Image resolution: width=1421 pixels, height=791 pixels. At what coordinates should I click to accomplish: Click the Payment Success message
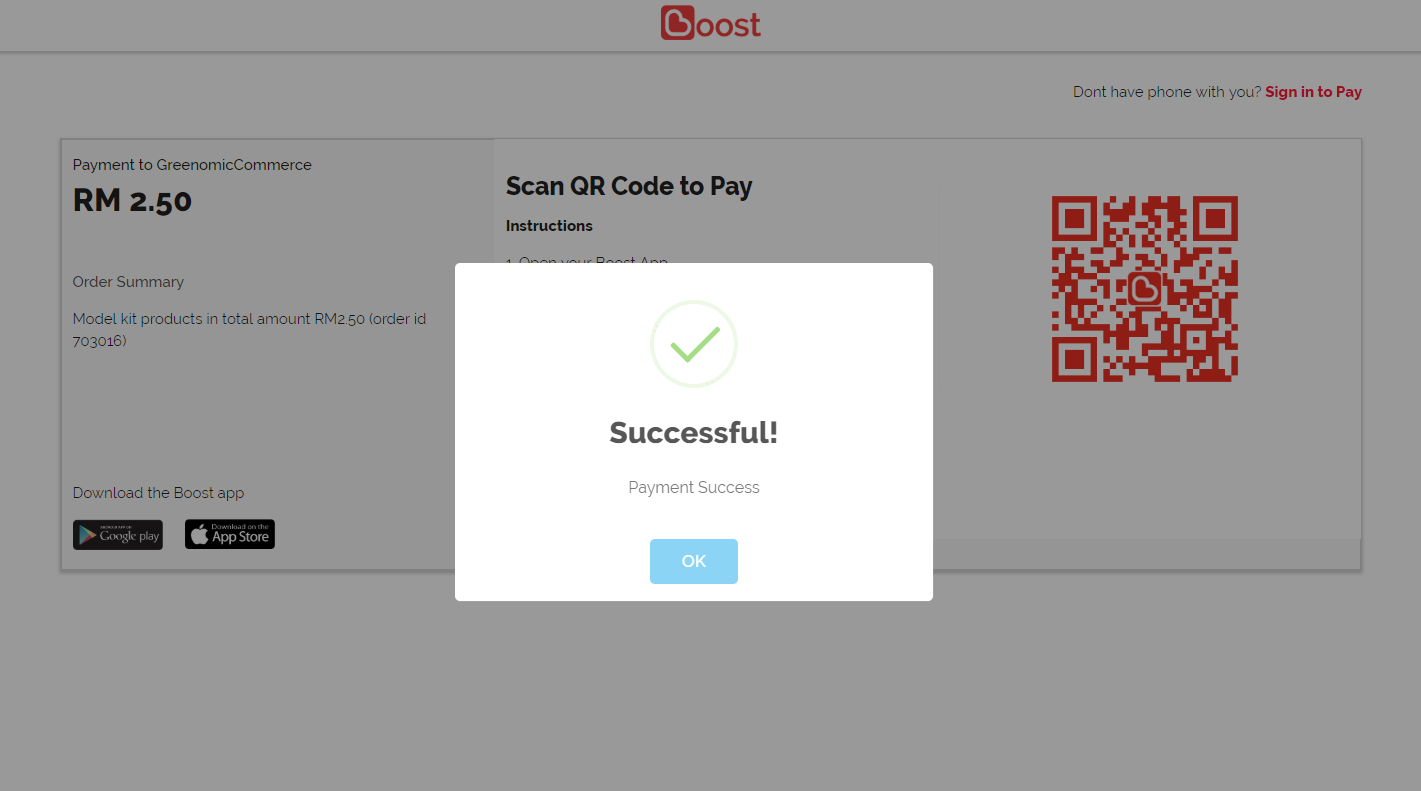[693, 488]
